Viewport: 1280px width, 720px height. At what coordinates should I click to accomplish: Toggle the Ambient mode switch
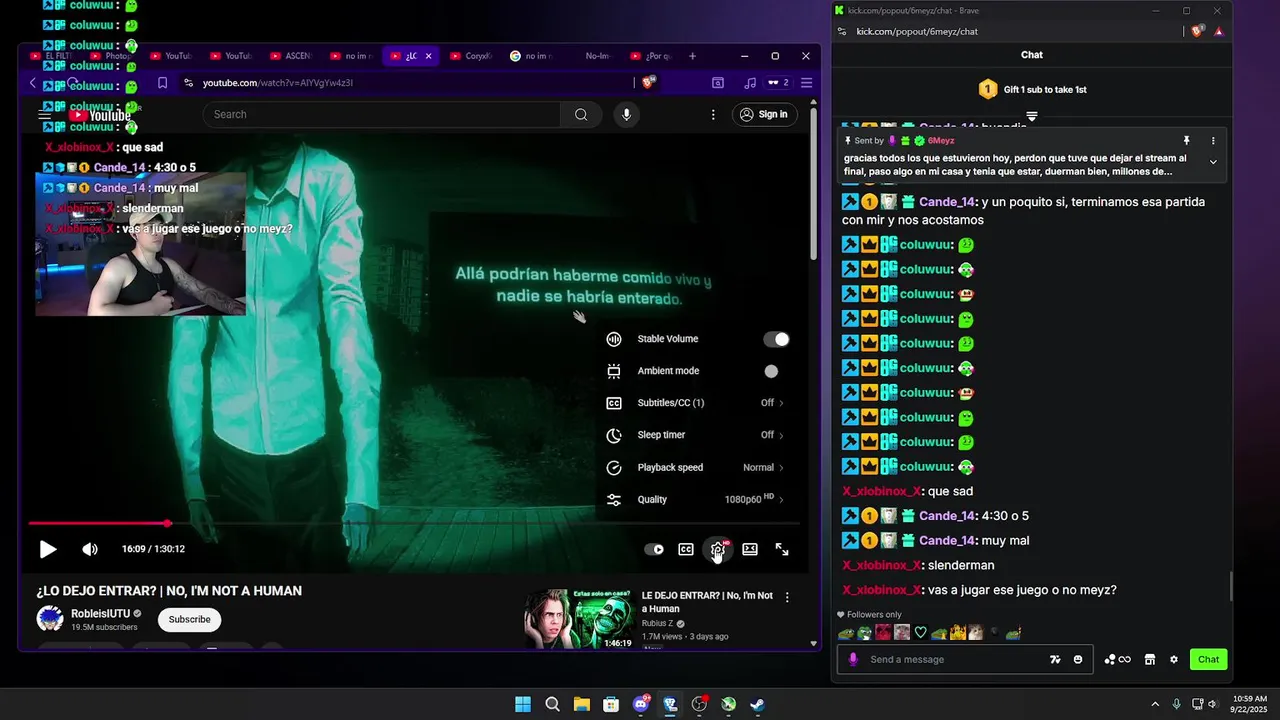[x=771, y=371]
